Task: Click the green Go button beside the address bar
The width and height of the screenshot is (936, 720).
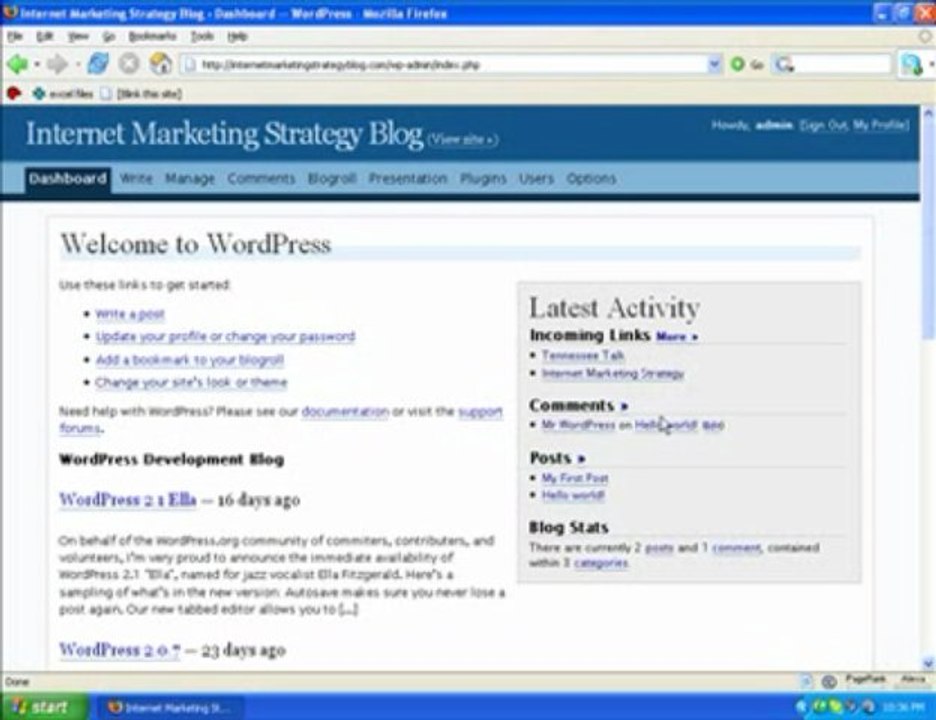Action: 746,64
